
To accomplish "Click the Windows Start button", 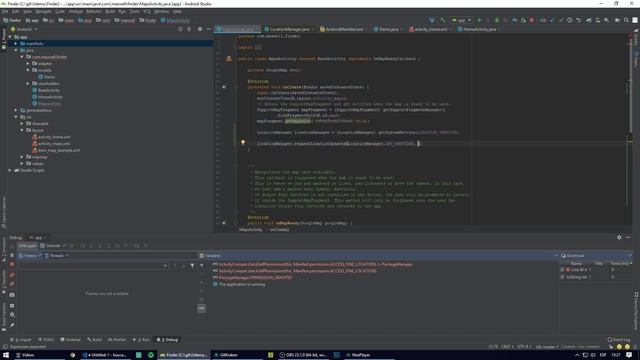I will pos(6,355).
